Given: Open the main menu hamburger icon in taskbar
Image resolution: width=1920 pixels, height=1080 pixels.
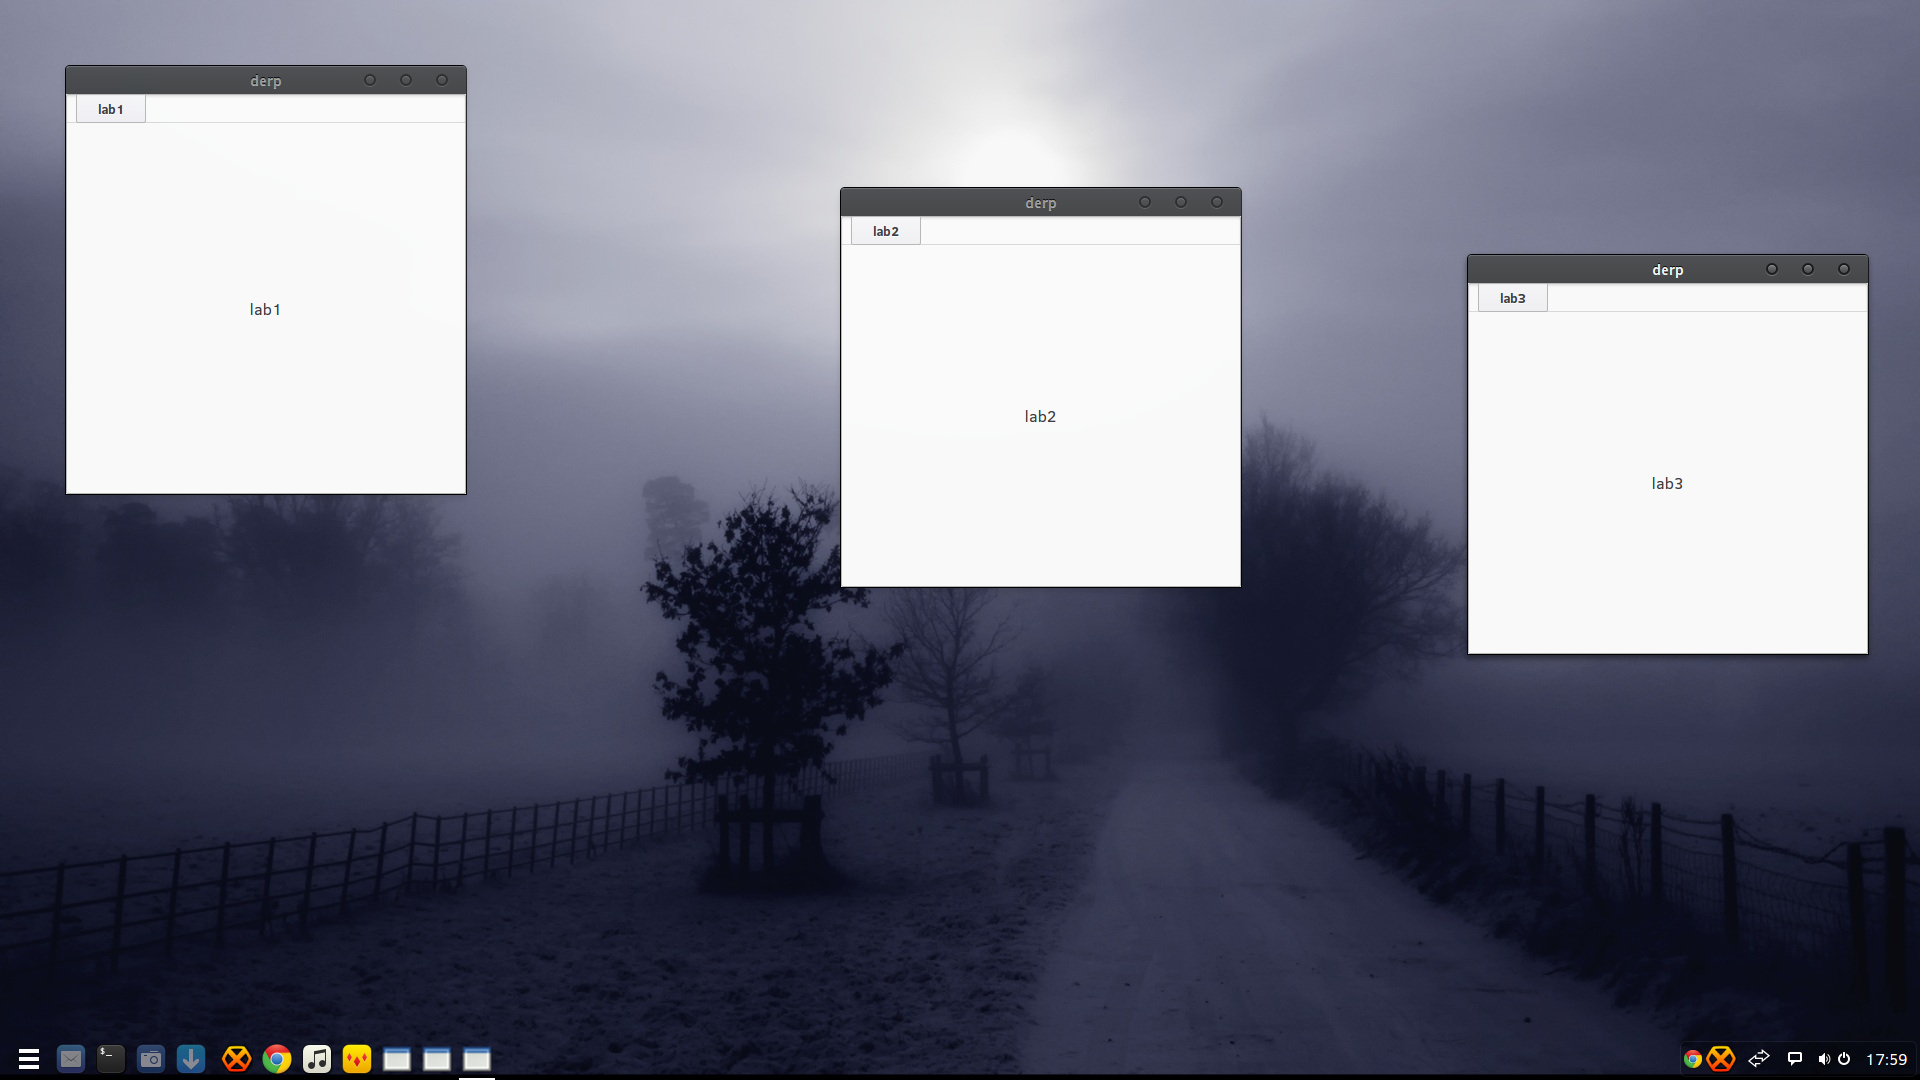Looking at the screenshot, I should pos(29,1058).
